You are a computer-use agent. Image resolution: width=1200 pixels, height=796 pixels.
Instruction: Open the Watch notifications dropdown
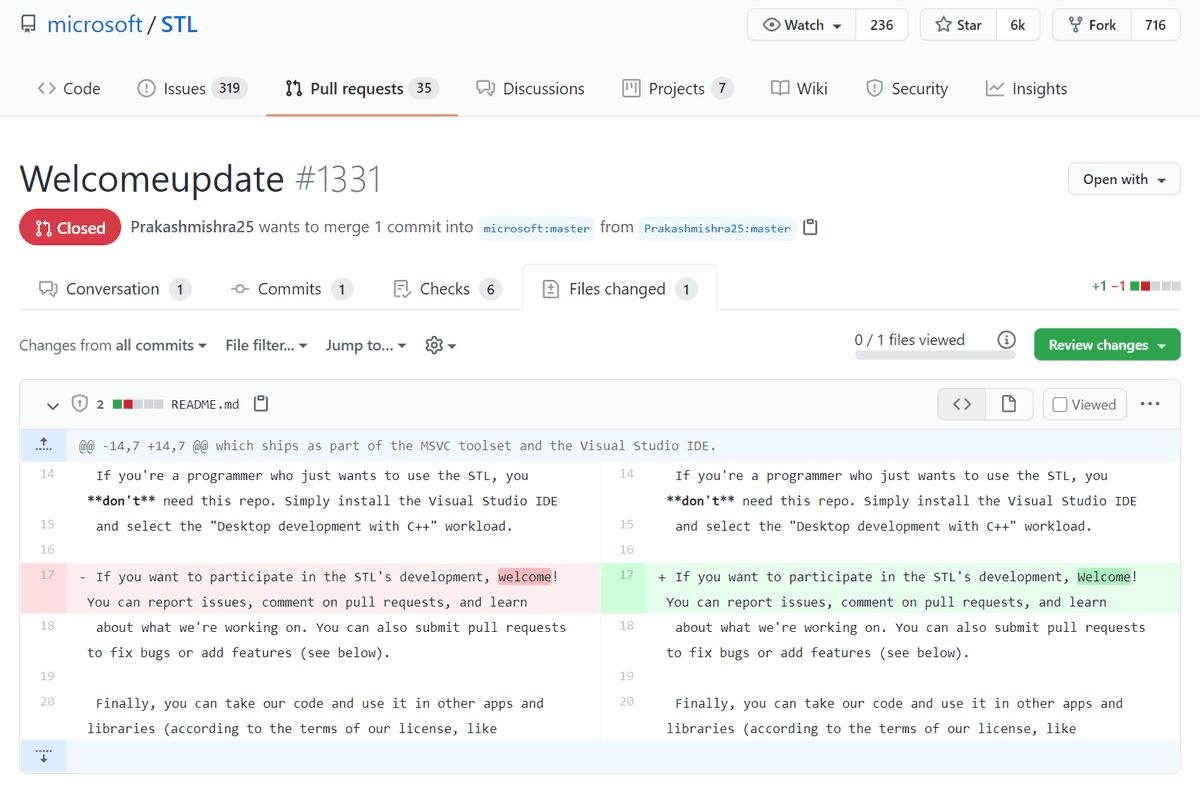(x=802, y=25)
